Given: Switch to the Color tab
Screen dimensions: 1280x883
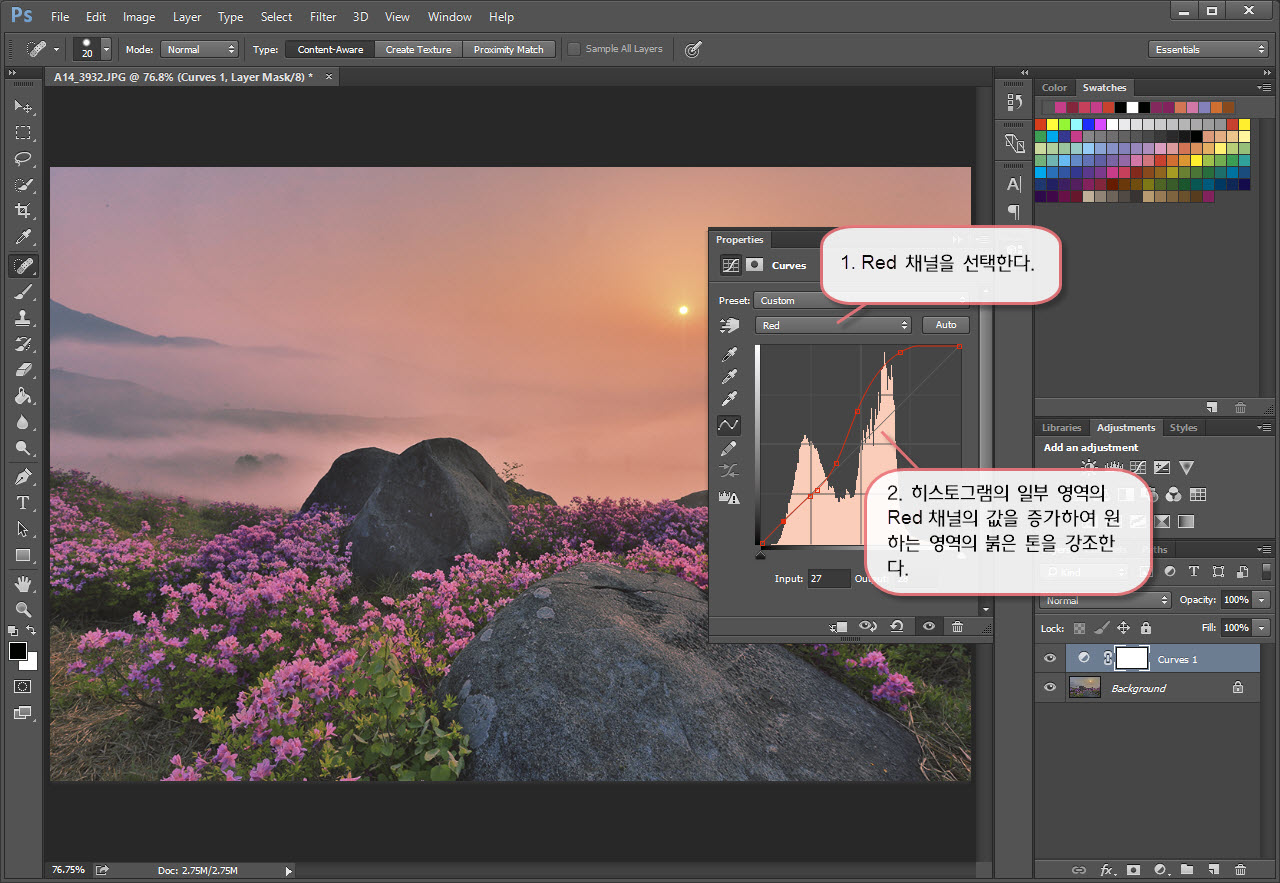Looking at the screenshot, I should click(1054, 88).
